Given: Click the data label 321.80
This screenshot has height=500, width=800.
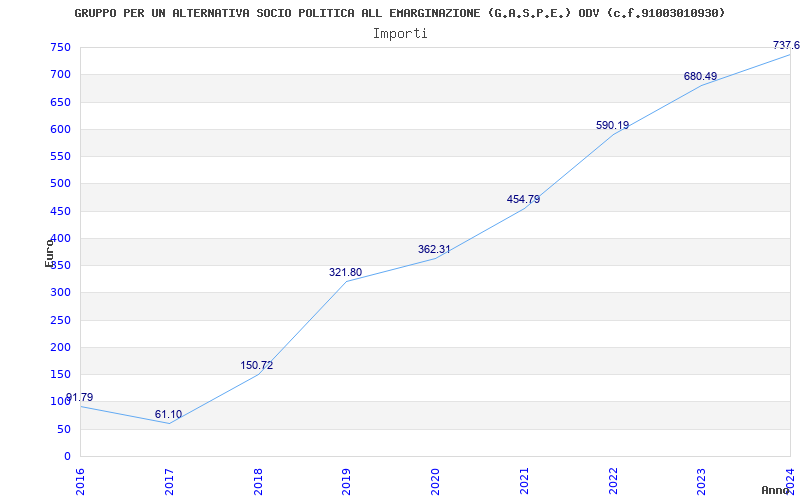Looking at the screenshot, I should coord(345,272).
